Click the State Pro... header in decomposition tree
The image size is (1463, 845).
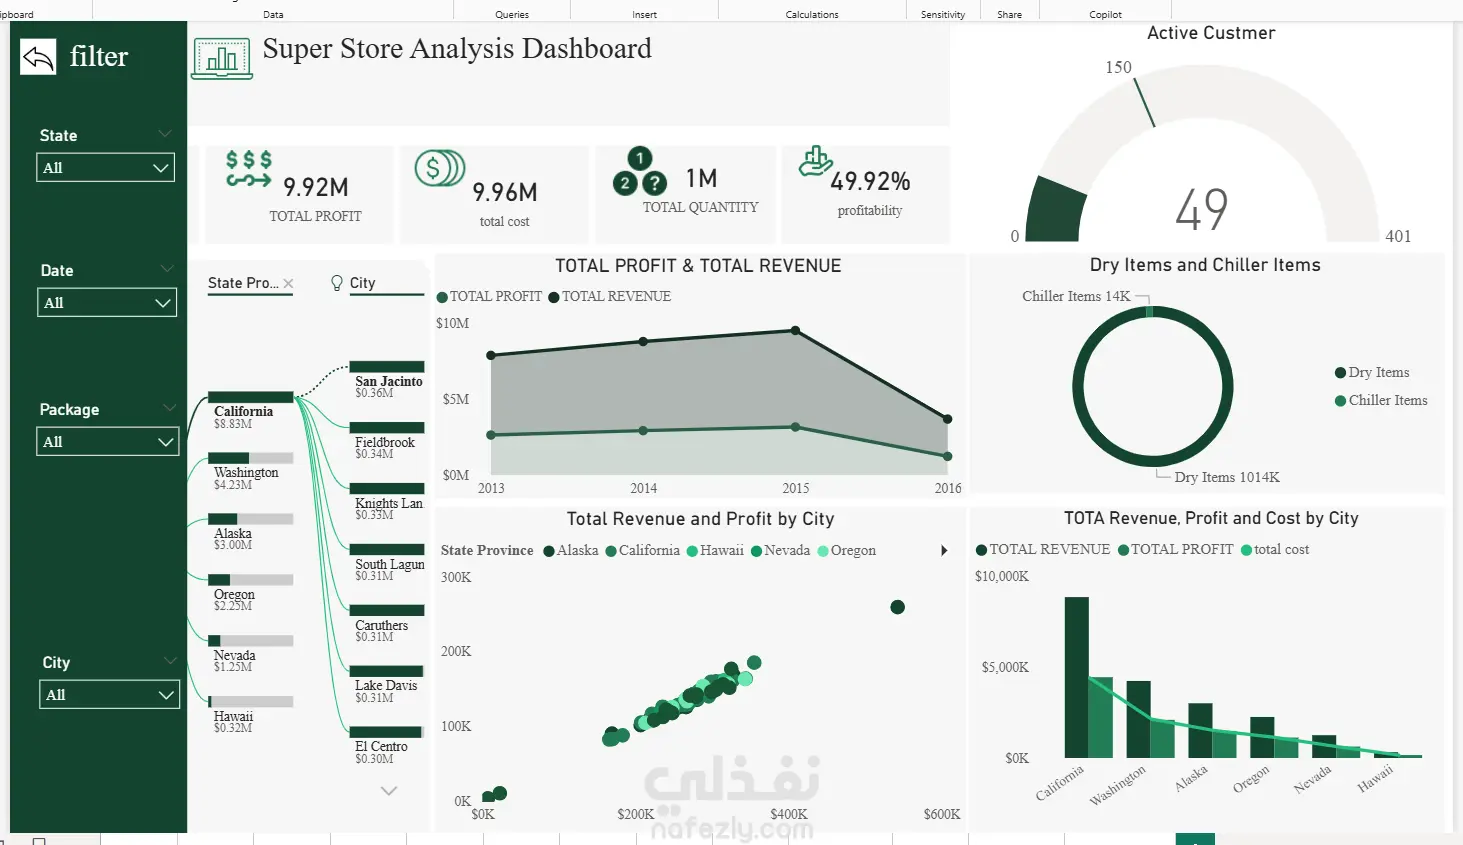(243, 283)
